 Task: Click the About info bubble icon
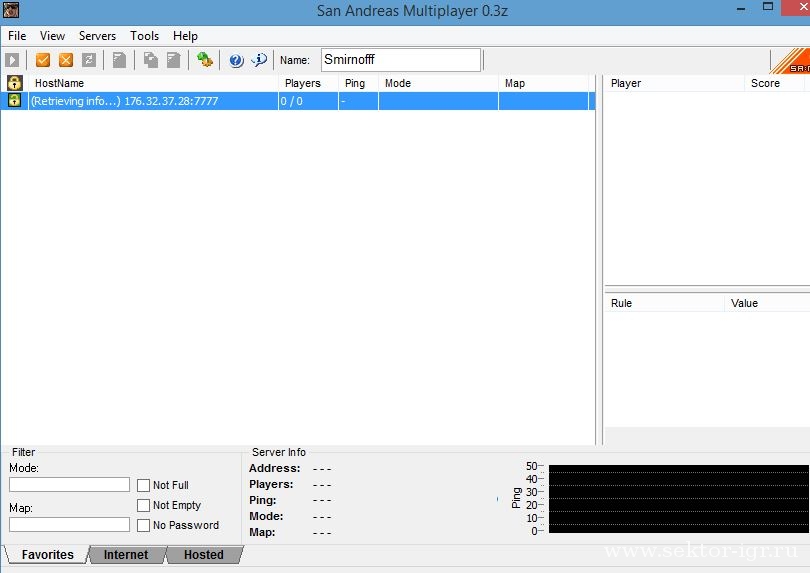click(259, 60)
